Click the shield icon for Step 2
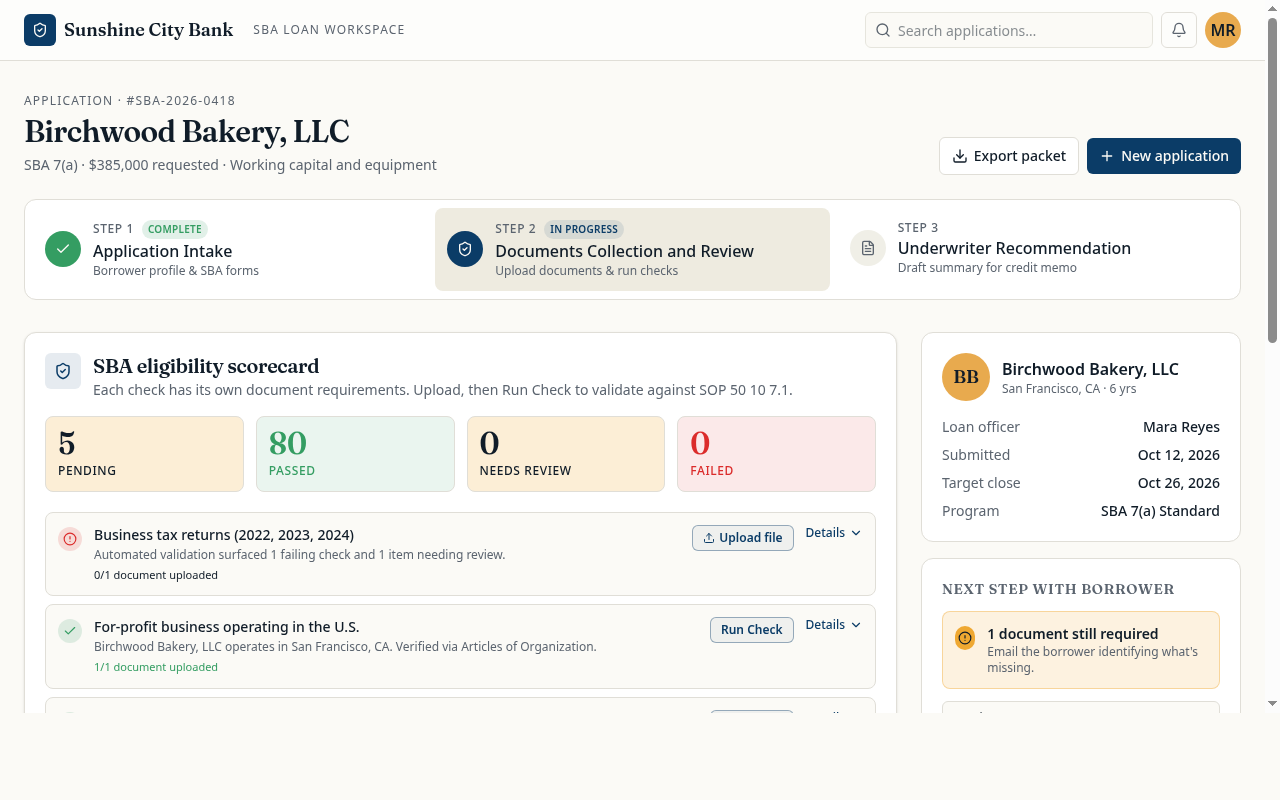The image size is (1280, 800). pyautogui.click(x=465, y=249)
